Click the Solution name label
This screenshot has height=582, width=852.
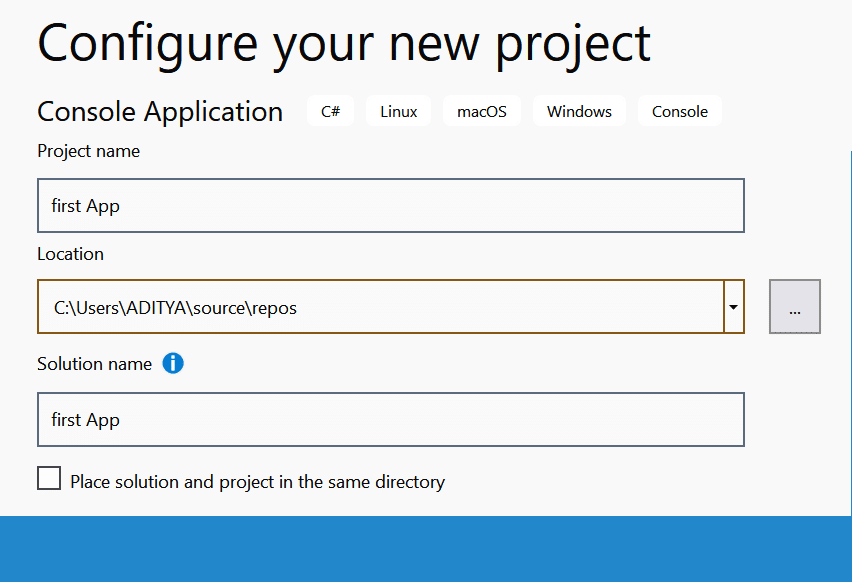pos(94,364)
